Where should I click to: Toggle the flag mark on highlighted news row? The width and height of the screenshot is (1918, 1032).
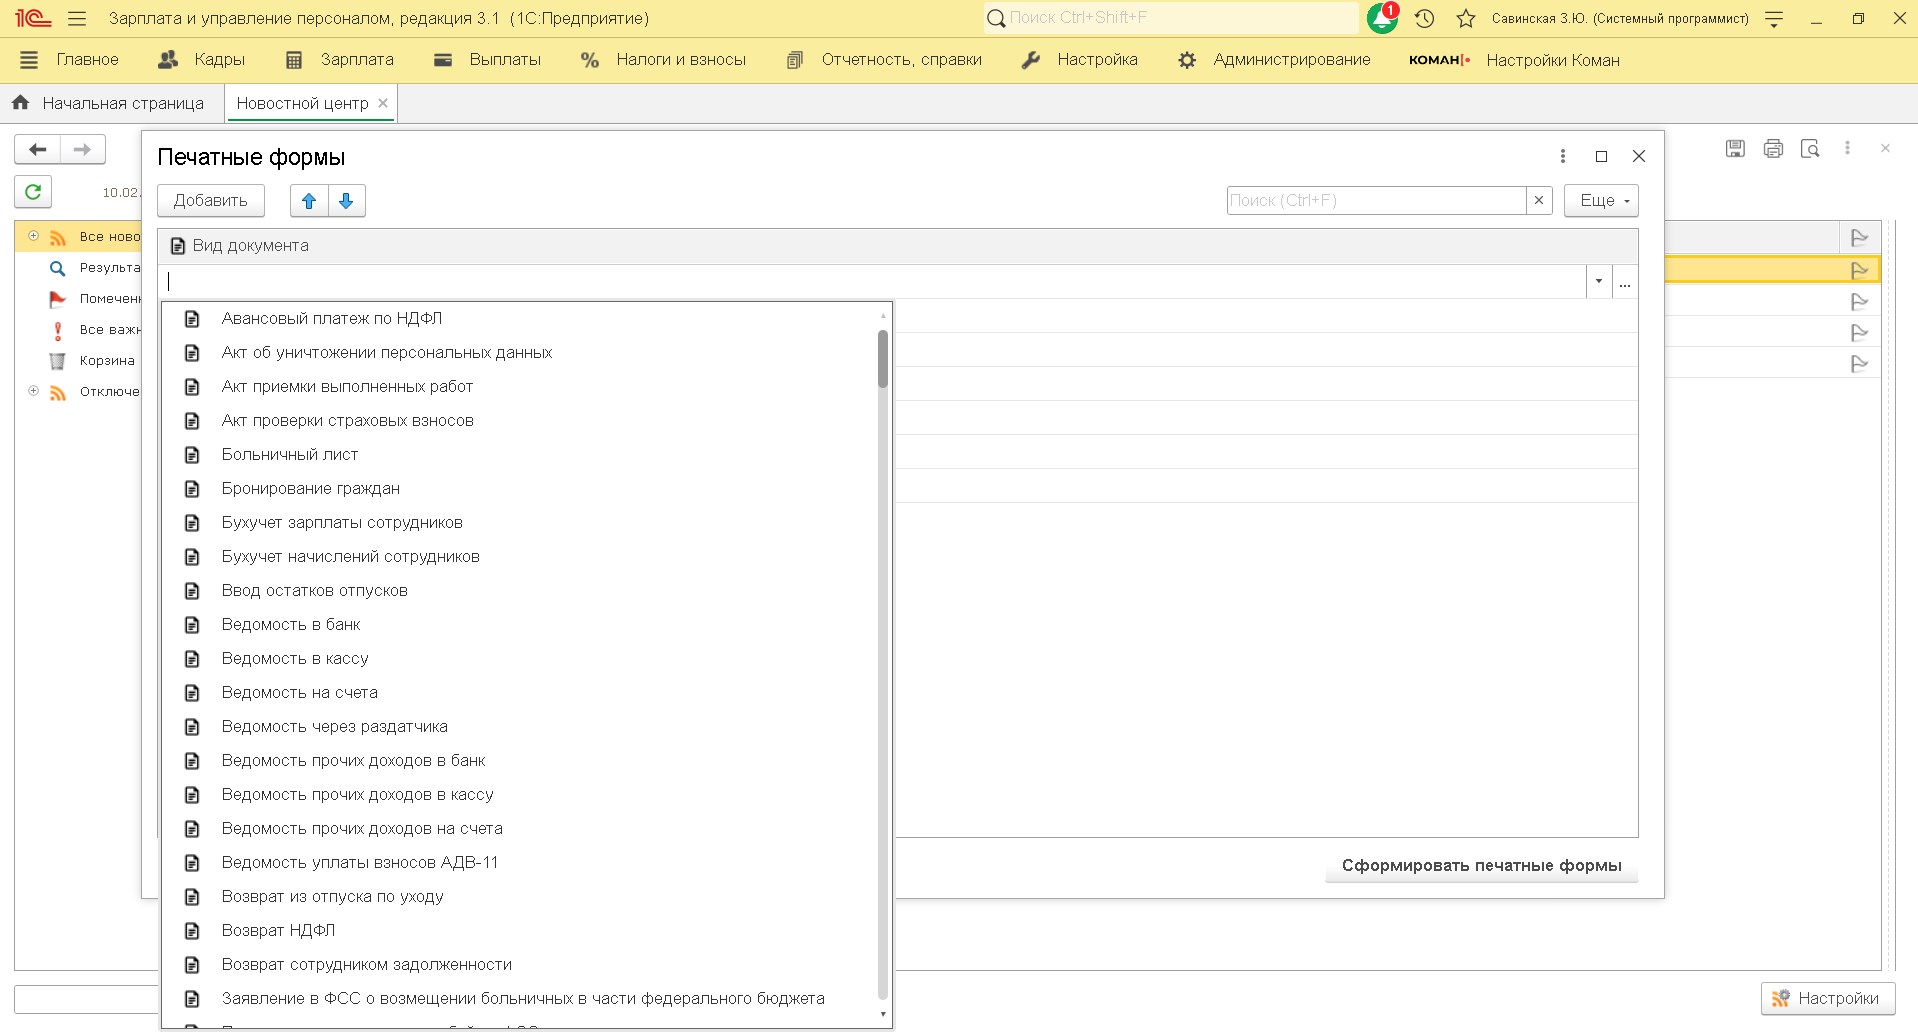[x=1859, y=270]
